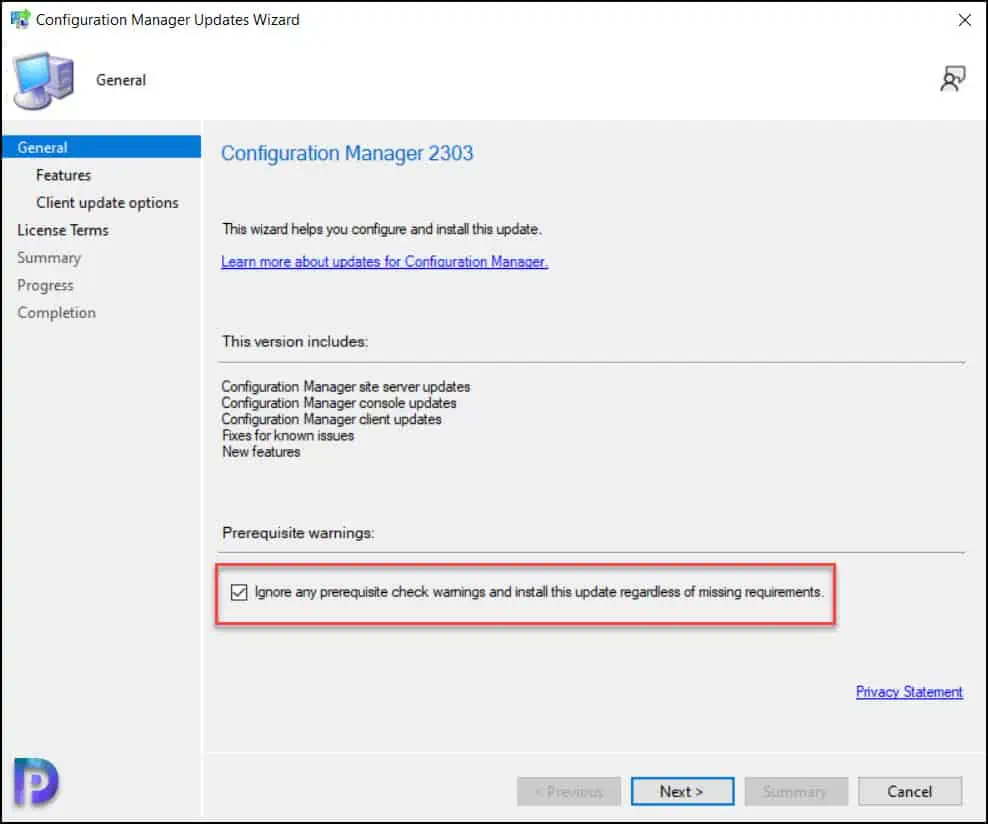Select Progress step in the sidebar
Image resolution: width=988 pixels, height=824 pixels.
pyautogui.click(x=45, y=285)
